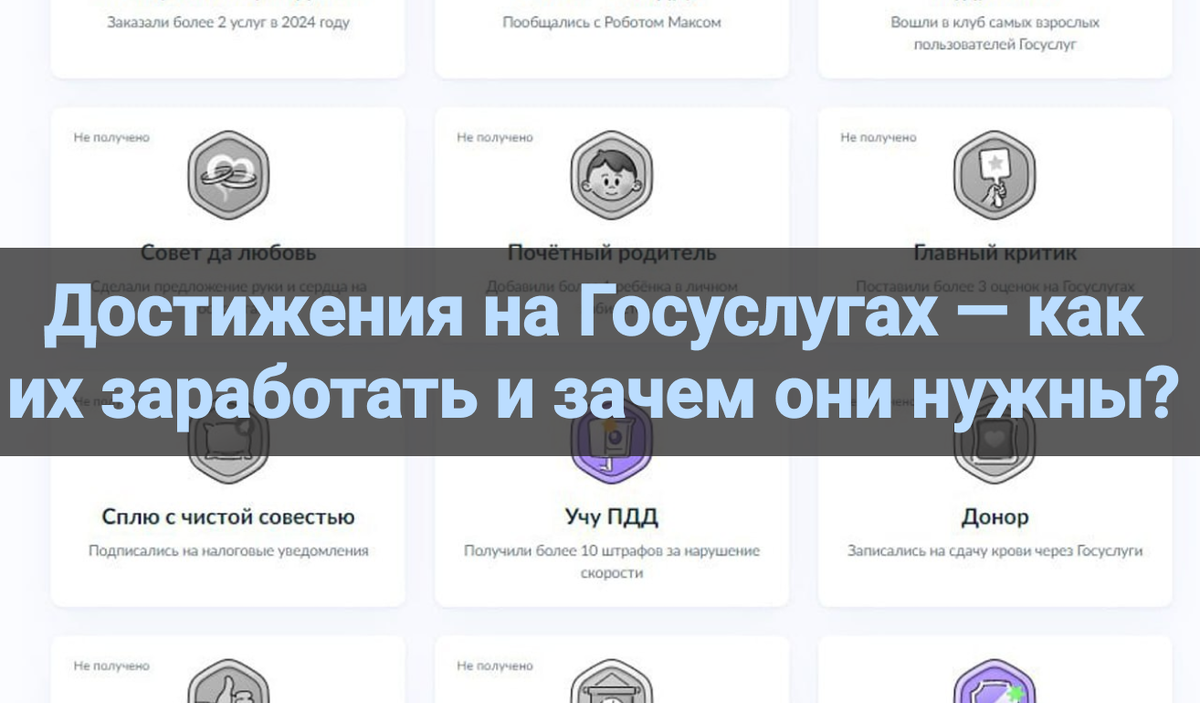Select the Учу ПДД achievement title
The width and height of the screenshot is (1200, 703).
(612, 517)
